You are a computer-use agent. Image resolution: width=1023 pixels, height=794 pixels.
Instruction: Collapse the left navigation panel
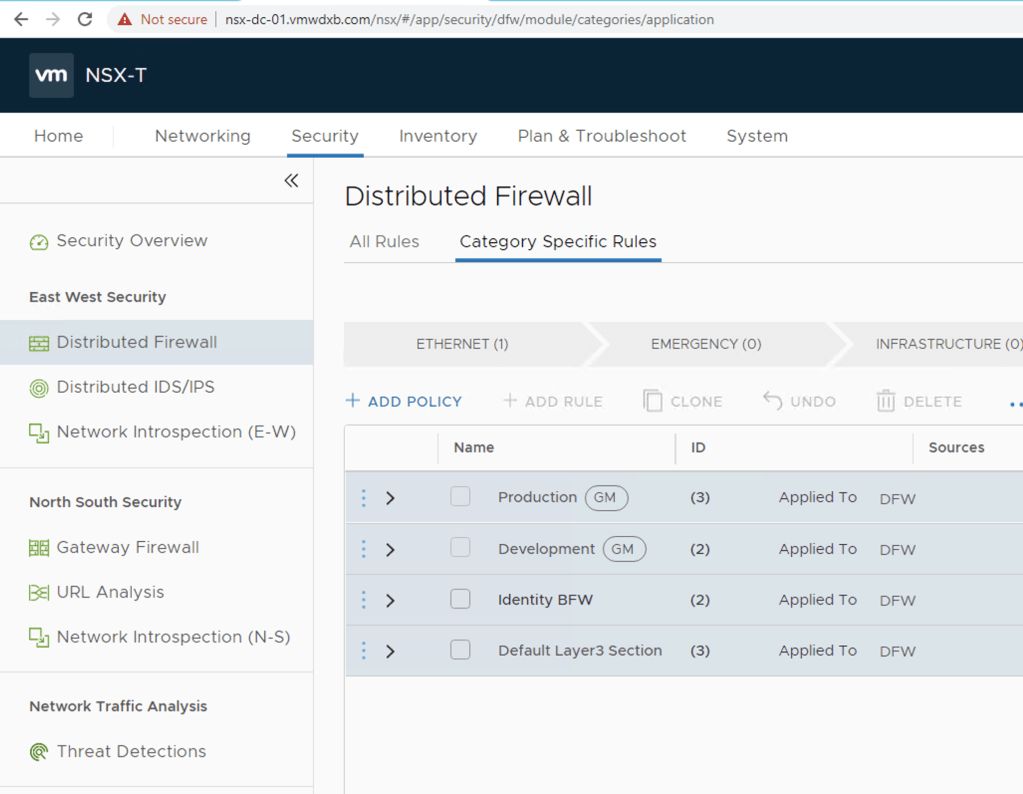pos(291,181)
